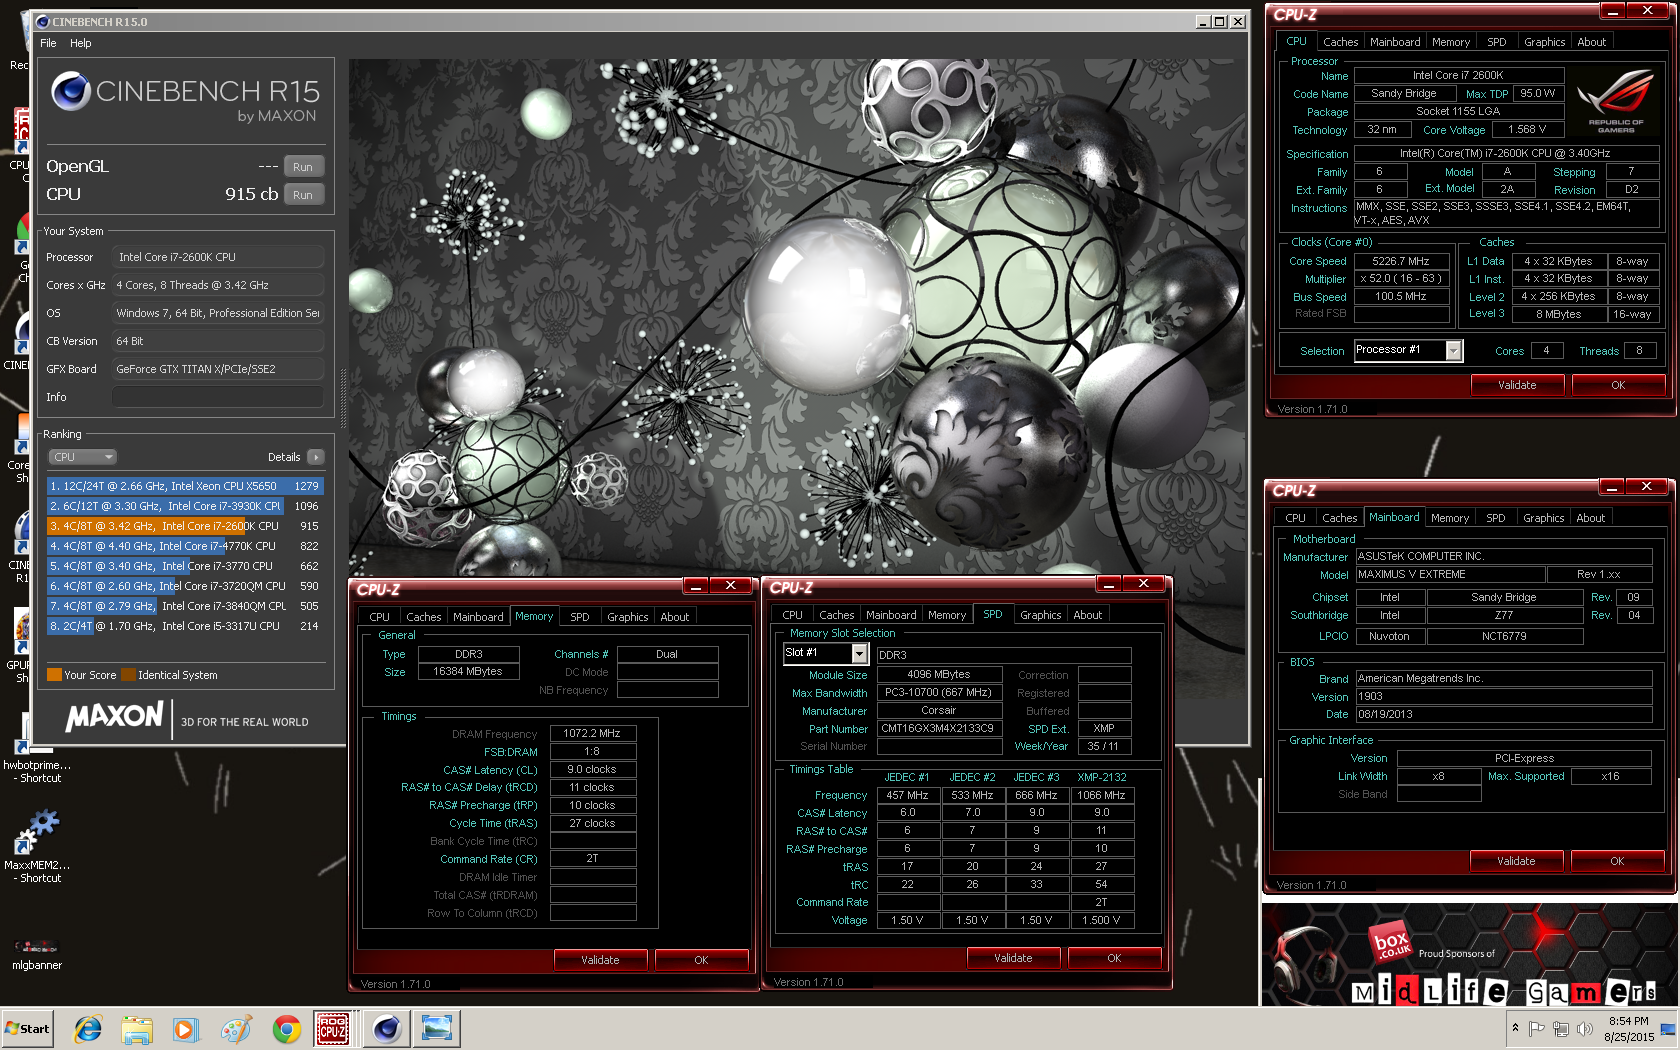Open the network tray icon
The width and height of the screenshot is (1680, 1050).
[x=1560, y=1028]
